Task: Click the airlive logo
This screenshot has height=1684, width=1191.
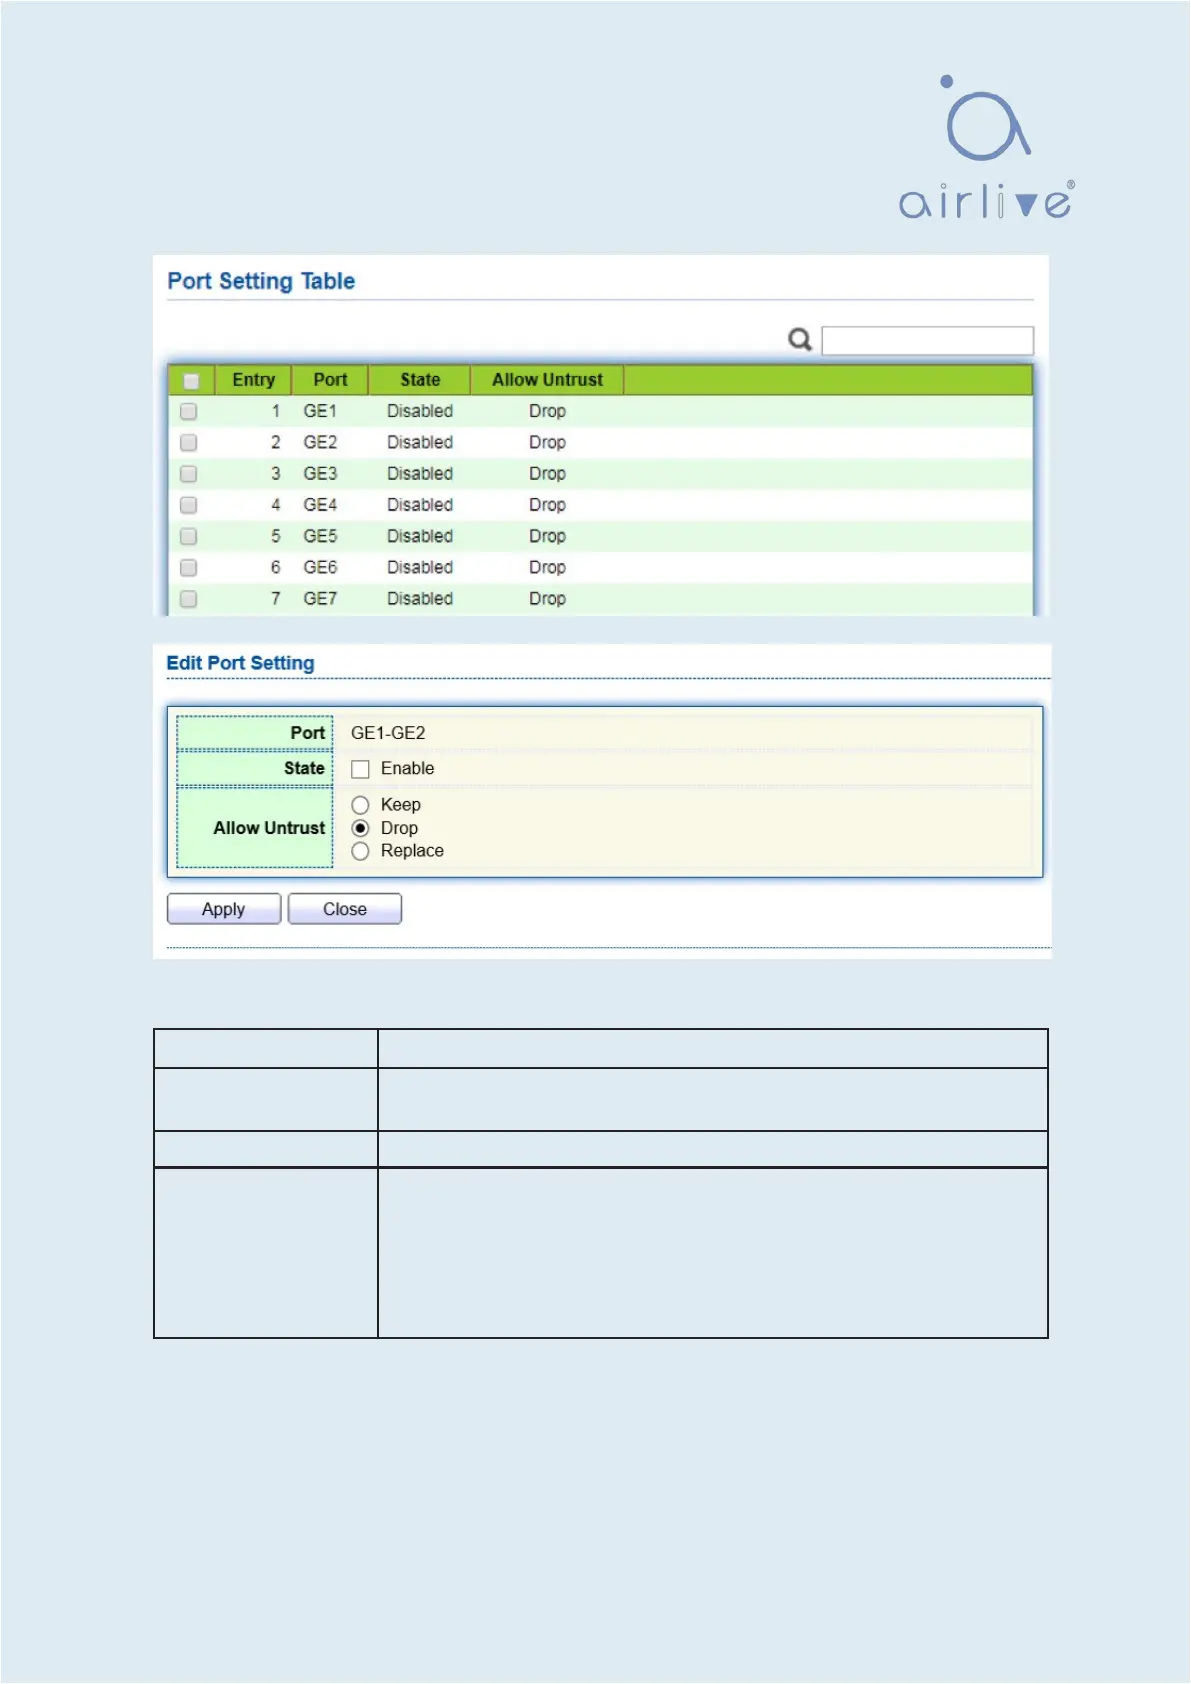Action: (x=986, y=149)
